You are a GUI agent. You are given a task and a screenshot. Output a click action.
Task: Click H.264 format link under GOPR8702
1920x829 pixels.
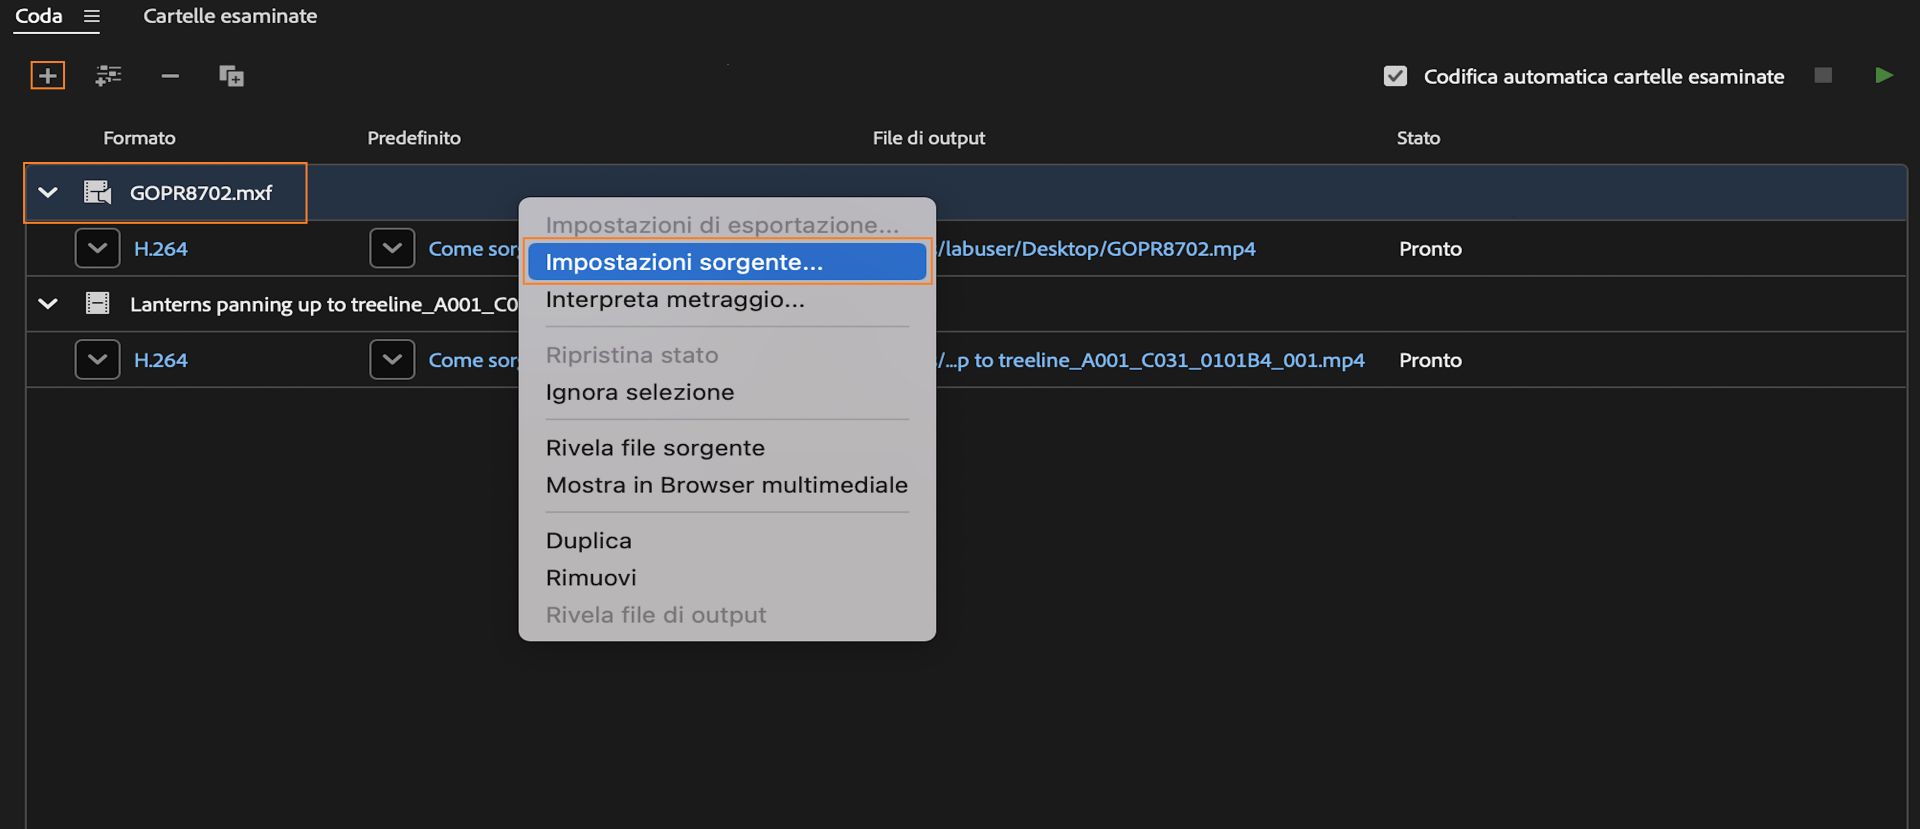(x=161, y=249)
